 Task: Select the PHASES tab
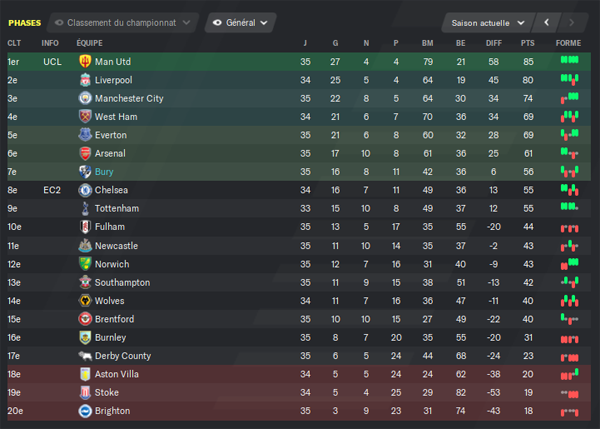(x=24, y=23)
